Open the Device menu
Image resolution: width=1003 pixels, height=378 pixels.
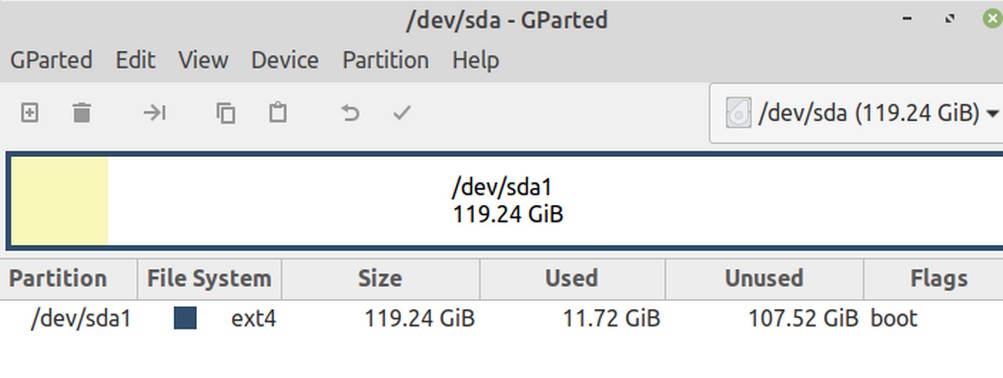(x=285, y=60)
